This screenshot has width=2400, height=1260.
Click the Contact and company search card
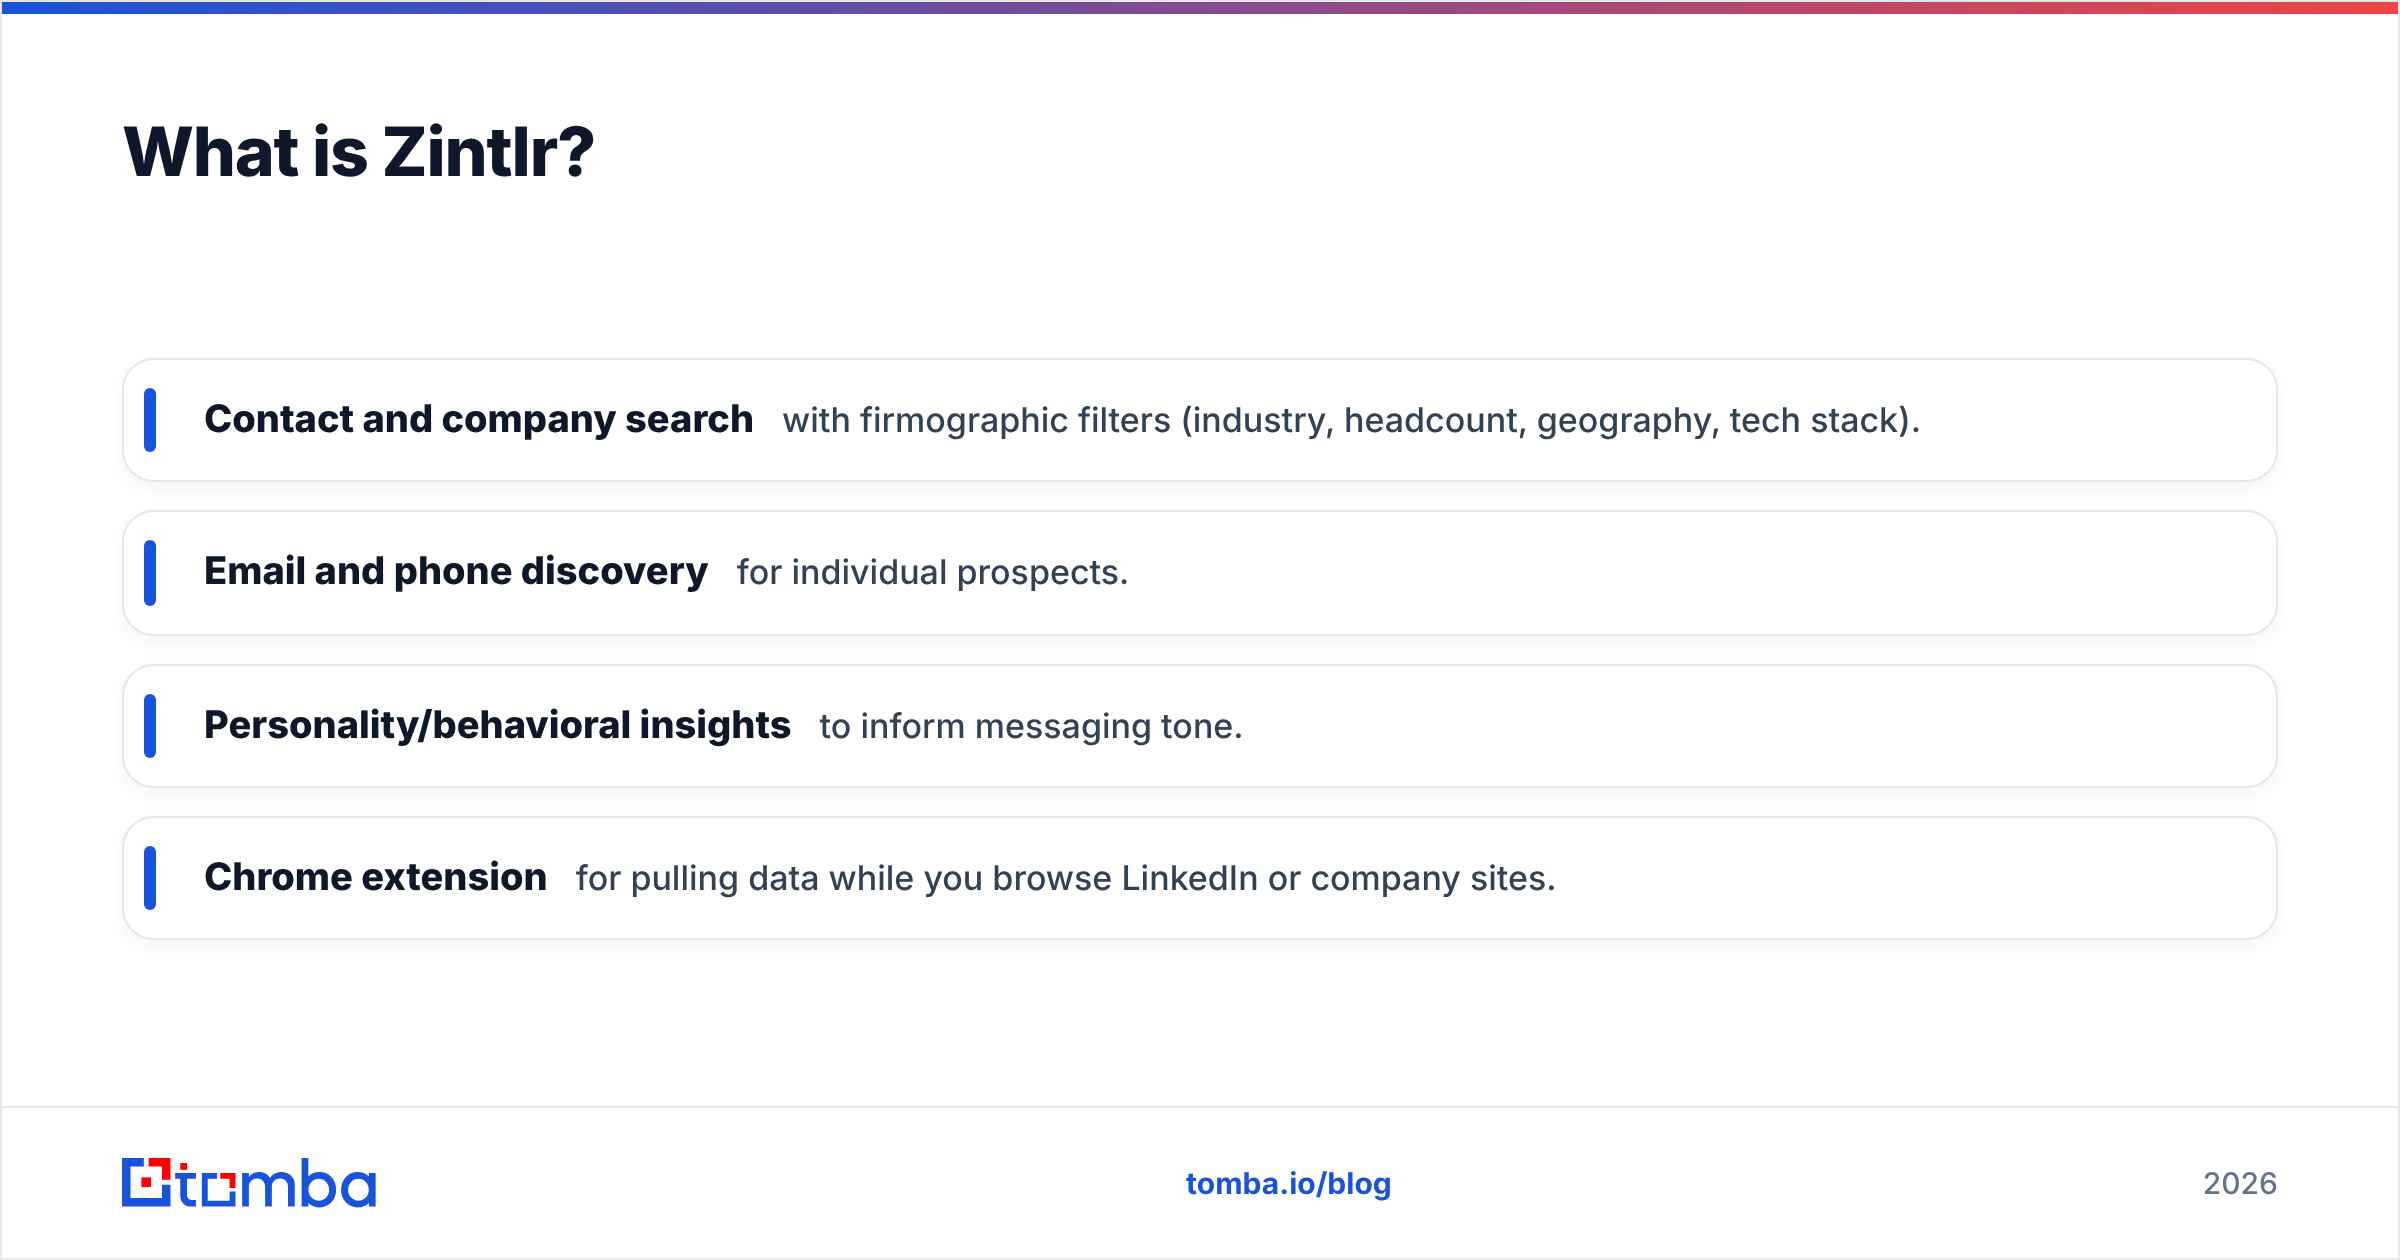[1200, 420]
